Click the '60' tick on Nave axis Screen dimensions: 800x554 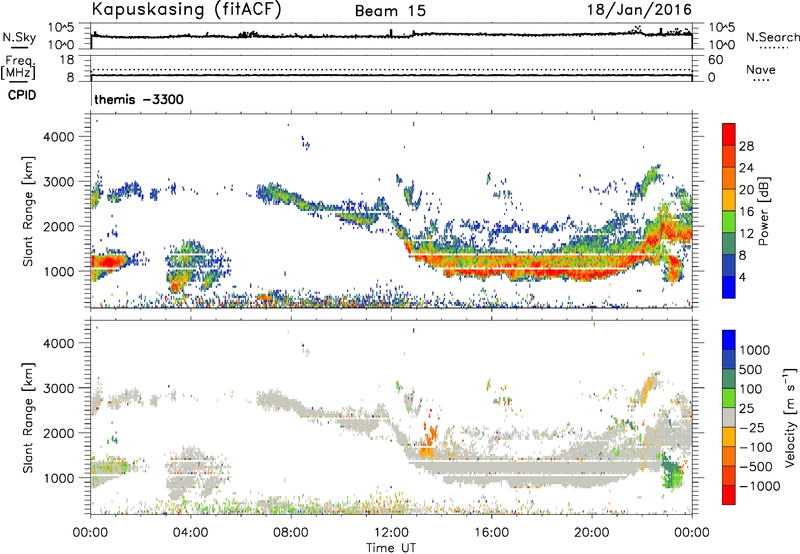click(x=715, y=60)
